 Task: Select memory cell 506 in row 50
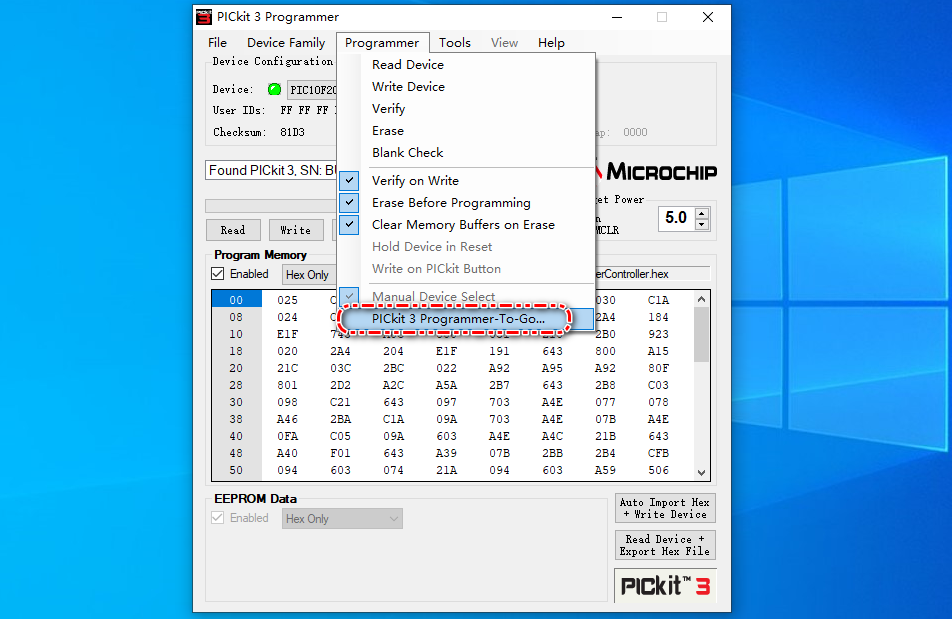[x=658, y=470]
